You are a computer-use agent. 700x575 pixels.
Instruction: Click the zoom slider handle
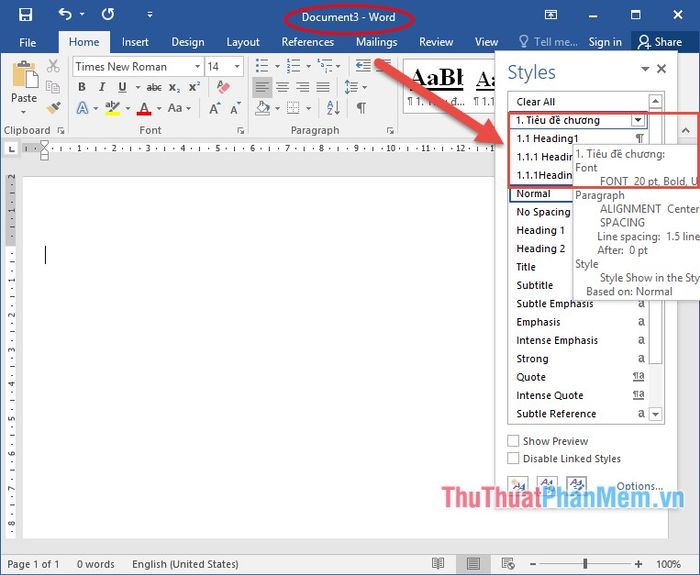(585, 563)
